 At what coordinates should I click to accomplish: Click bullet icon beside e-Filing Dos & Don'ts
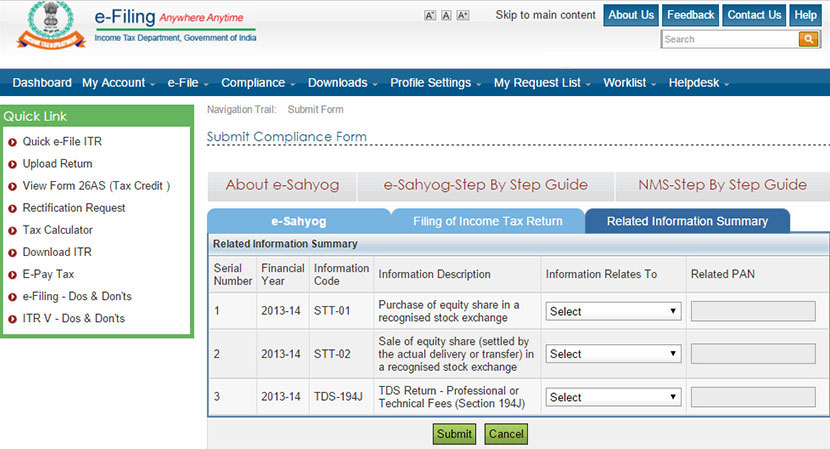pos(12,297)
